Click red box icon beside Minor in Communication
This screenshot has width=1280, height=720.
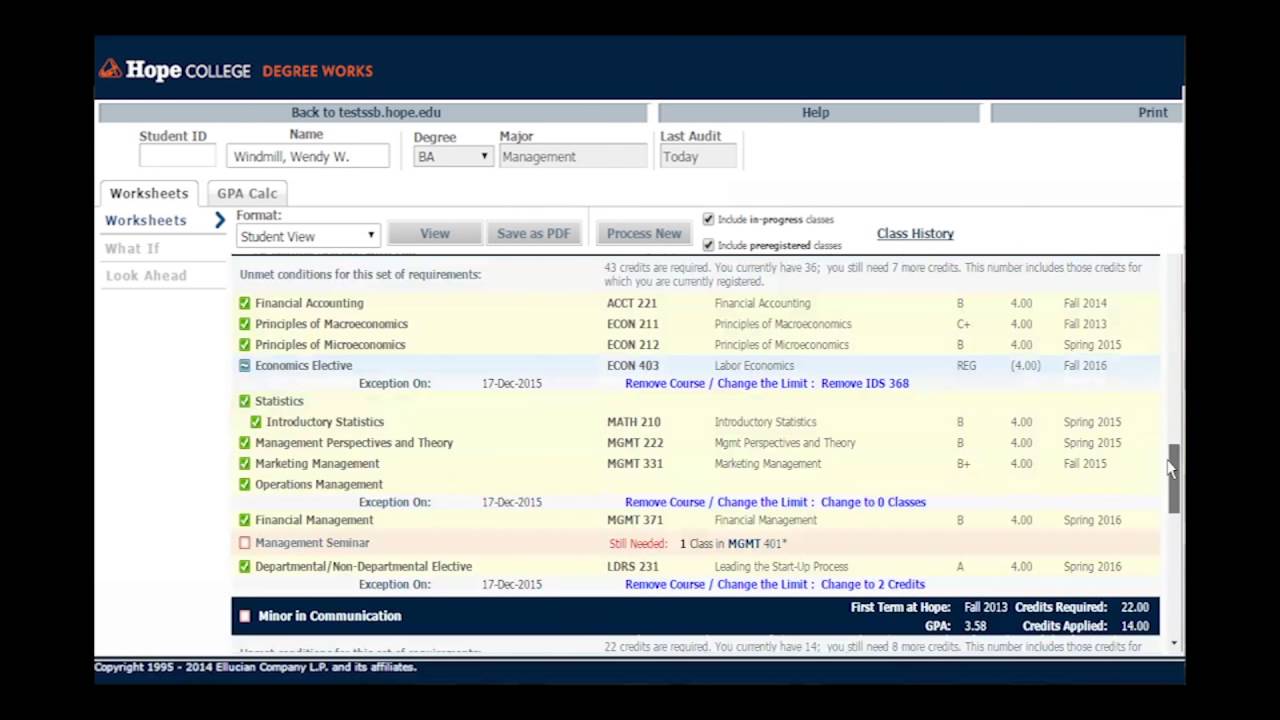click(x=245, y=616)
